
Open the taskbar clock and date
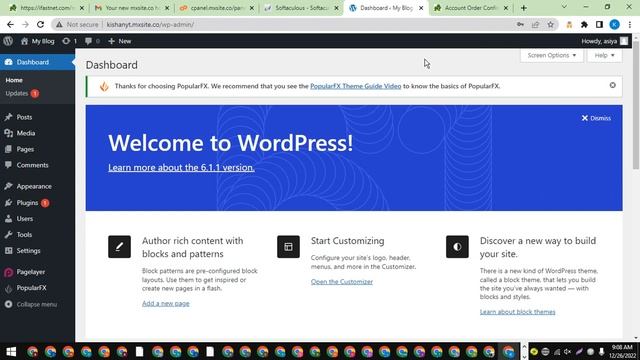point(623,351)
